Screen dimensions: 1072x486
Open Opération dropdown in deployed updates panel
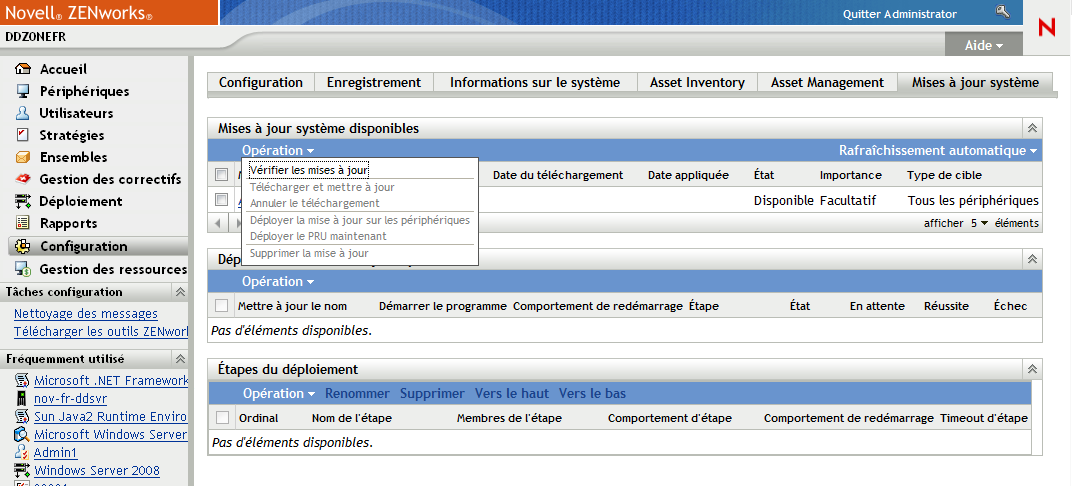[278, 282]
